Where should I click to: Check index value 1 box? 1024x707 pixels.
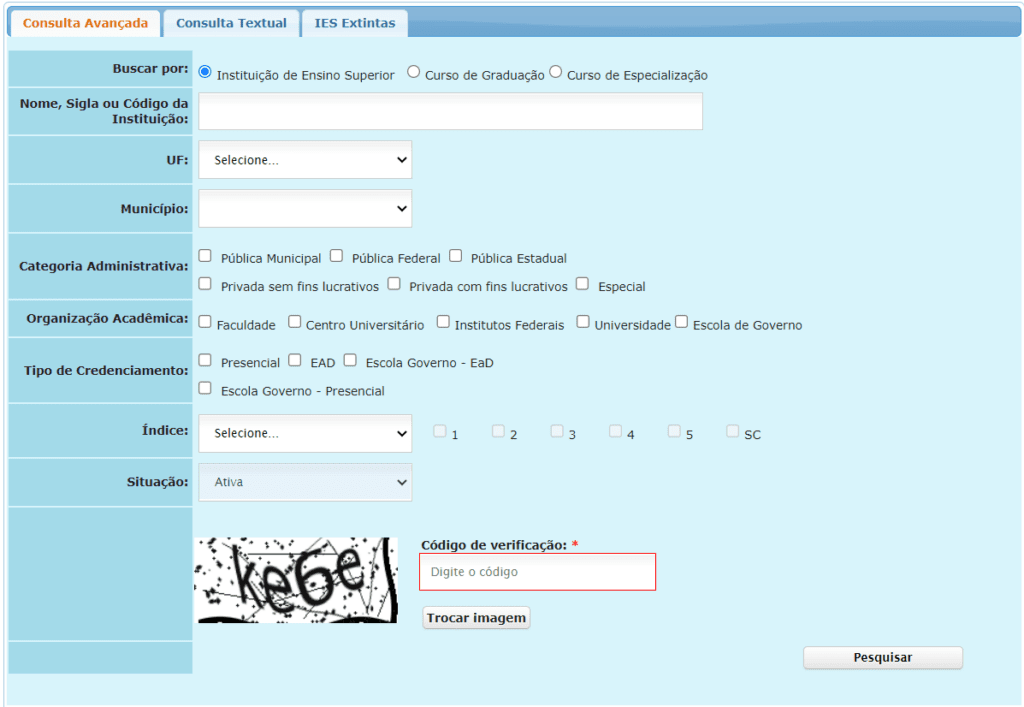tap(440, 432)
